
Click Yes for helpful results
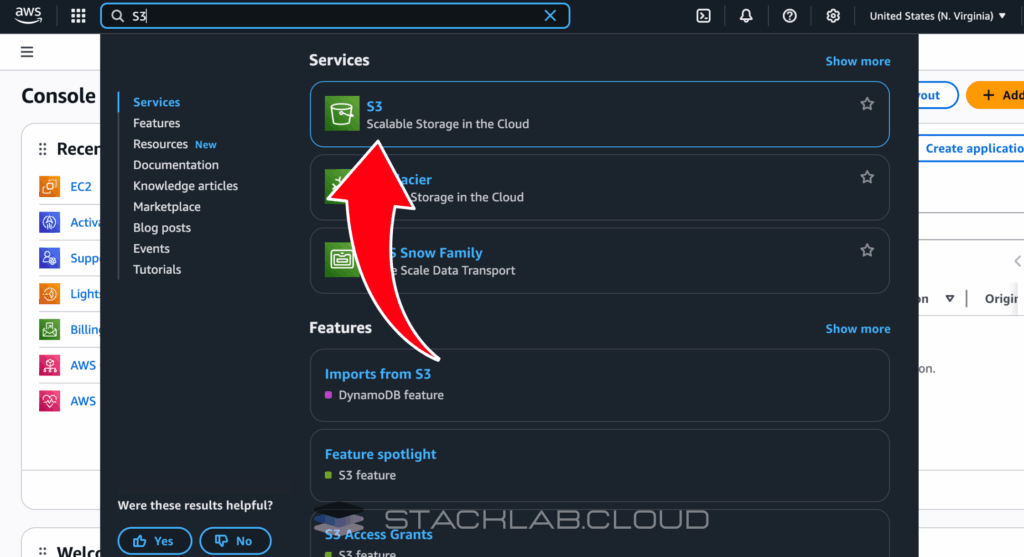(155, 541)
